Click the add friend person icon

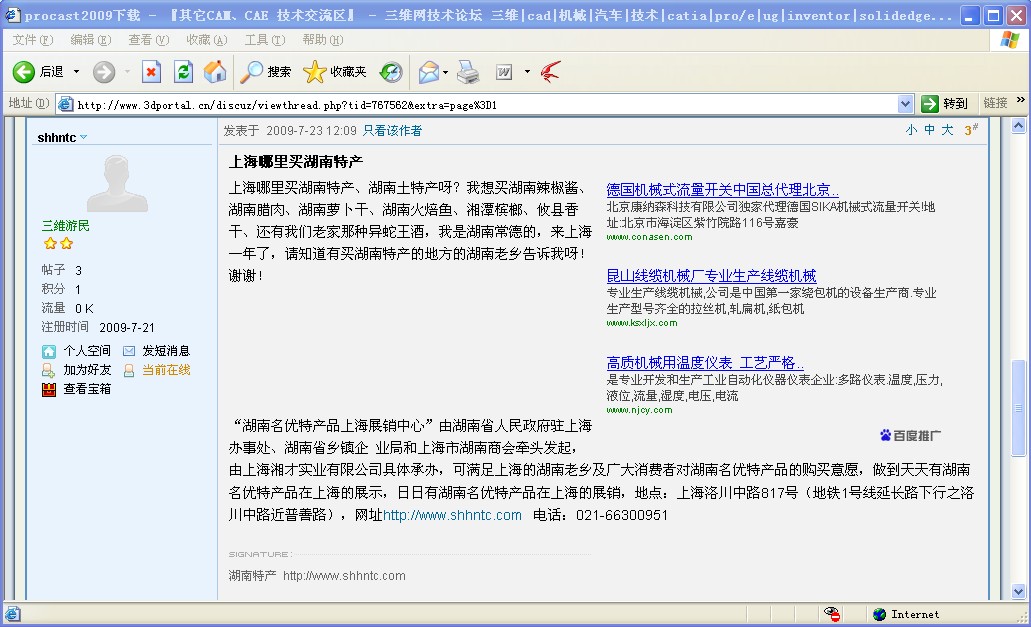(48, 371)
